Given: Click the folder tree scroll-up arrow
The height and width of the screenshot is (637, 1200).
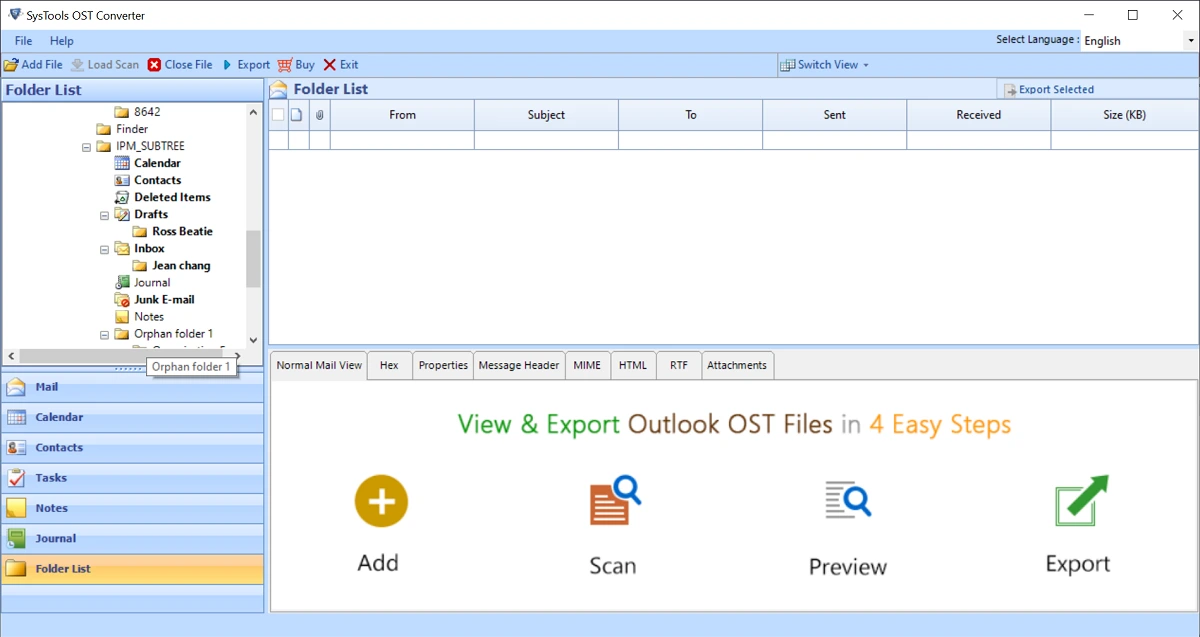Looking at the screenshot, I should coord(253,111).
